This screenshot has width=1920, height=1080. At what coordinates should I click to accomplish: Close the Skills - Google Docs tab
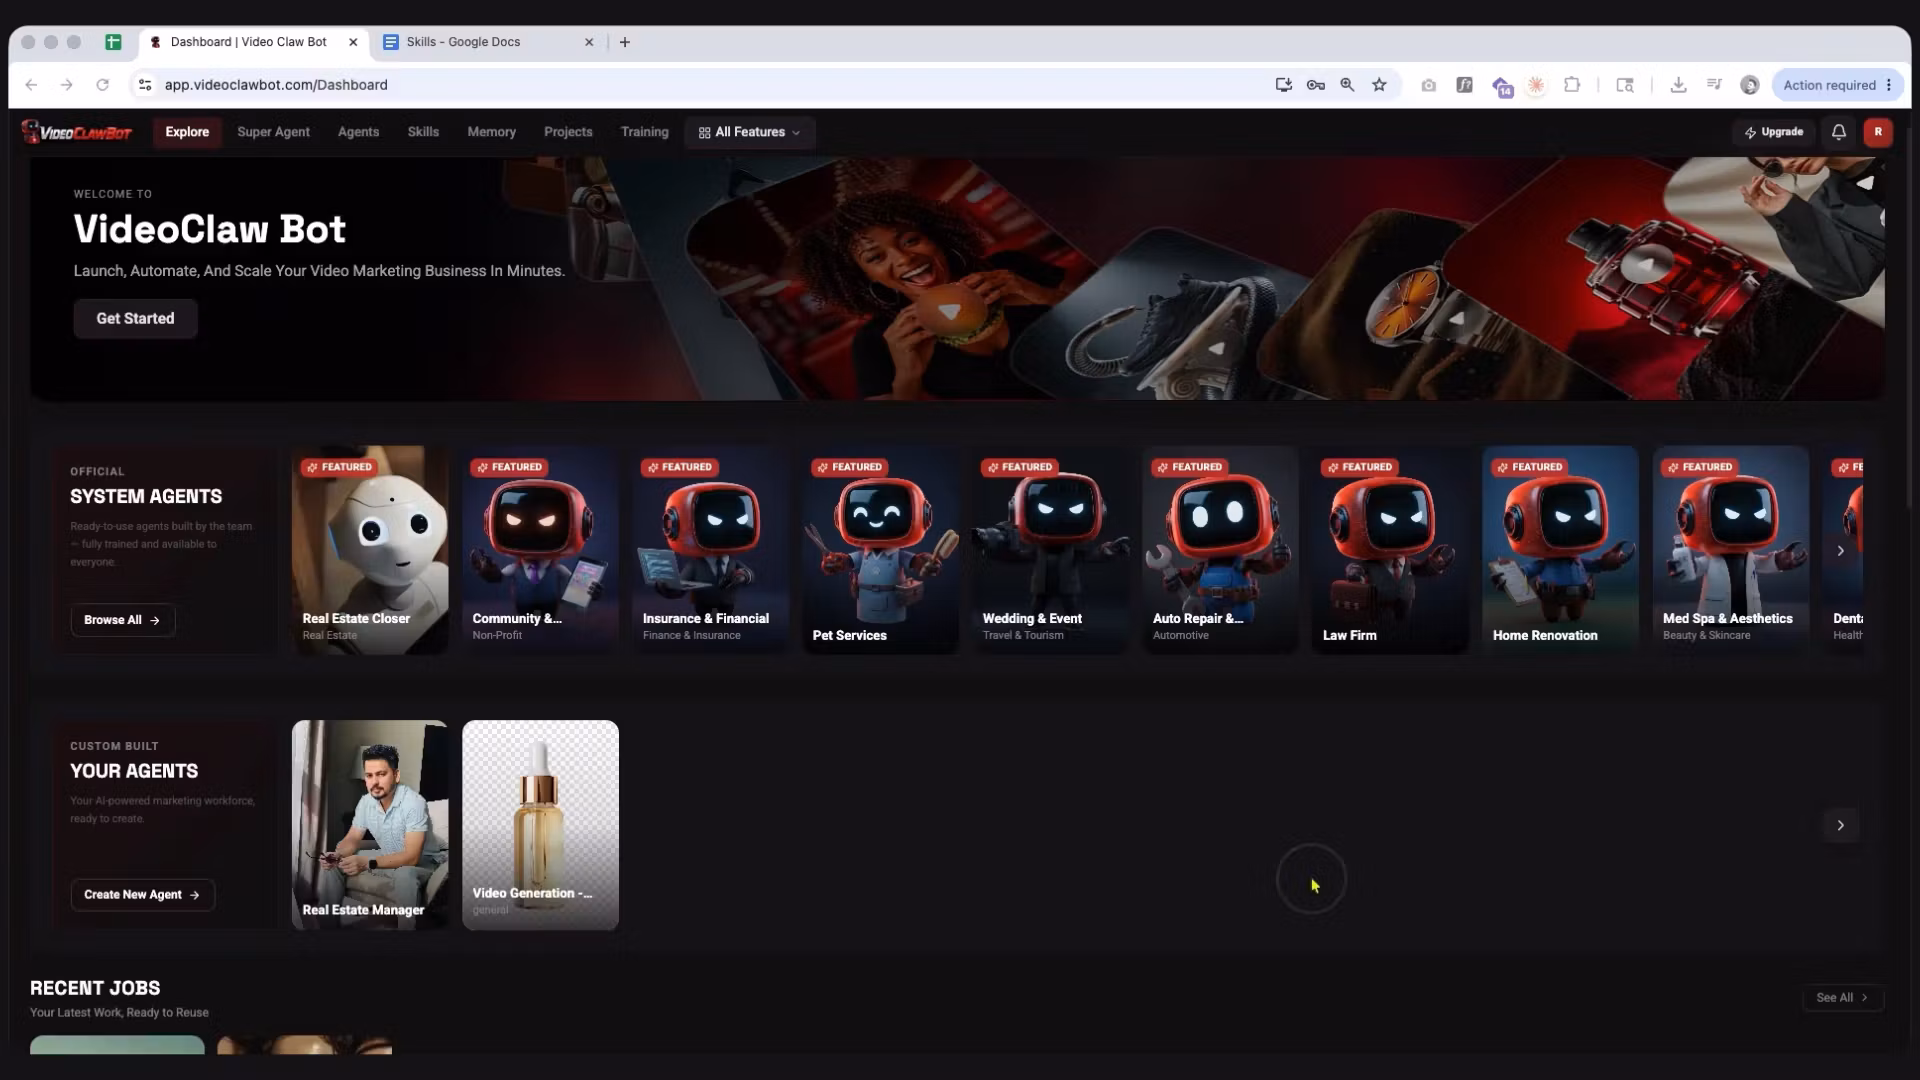589,42
